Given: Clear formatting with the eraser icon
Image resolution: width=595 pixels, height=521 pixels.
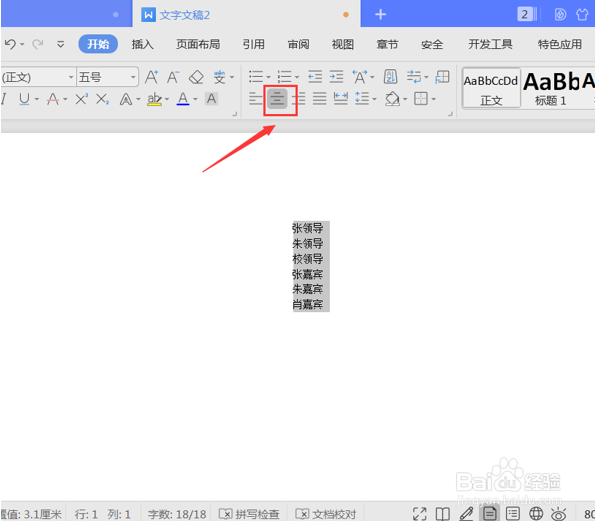Looking at the screenshot, I should 196,77.
